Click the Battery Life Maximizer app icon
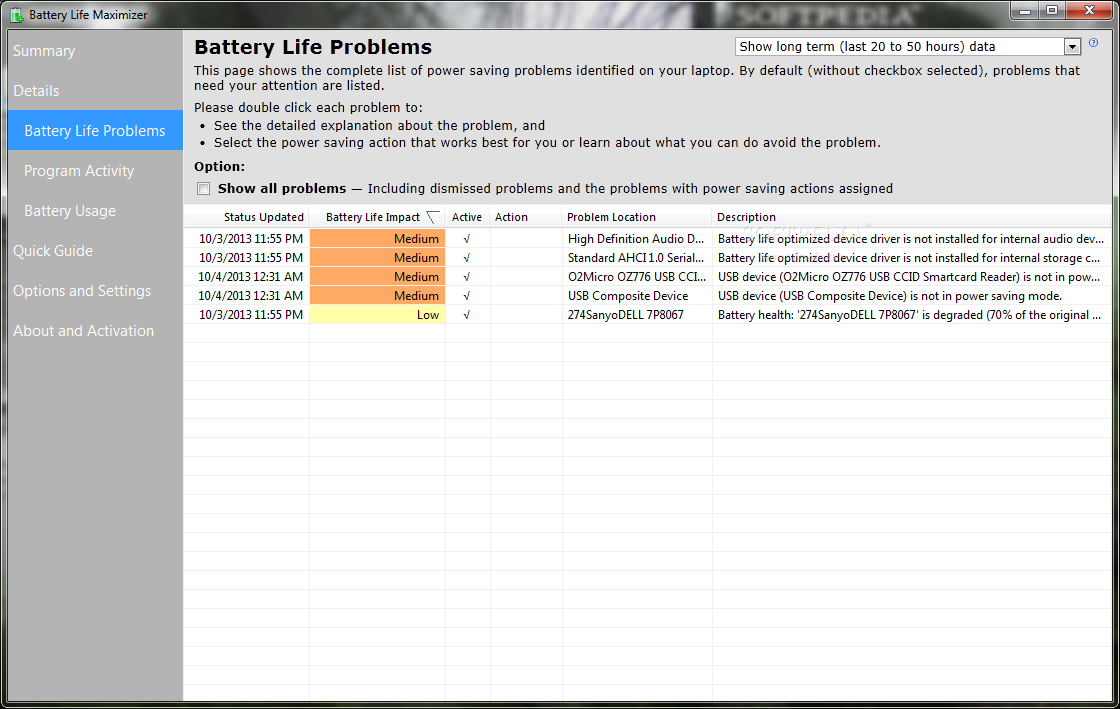1120x709 pixels. click(x=16, y=14)
